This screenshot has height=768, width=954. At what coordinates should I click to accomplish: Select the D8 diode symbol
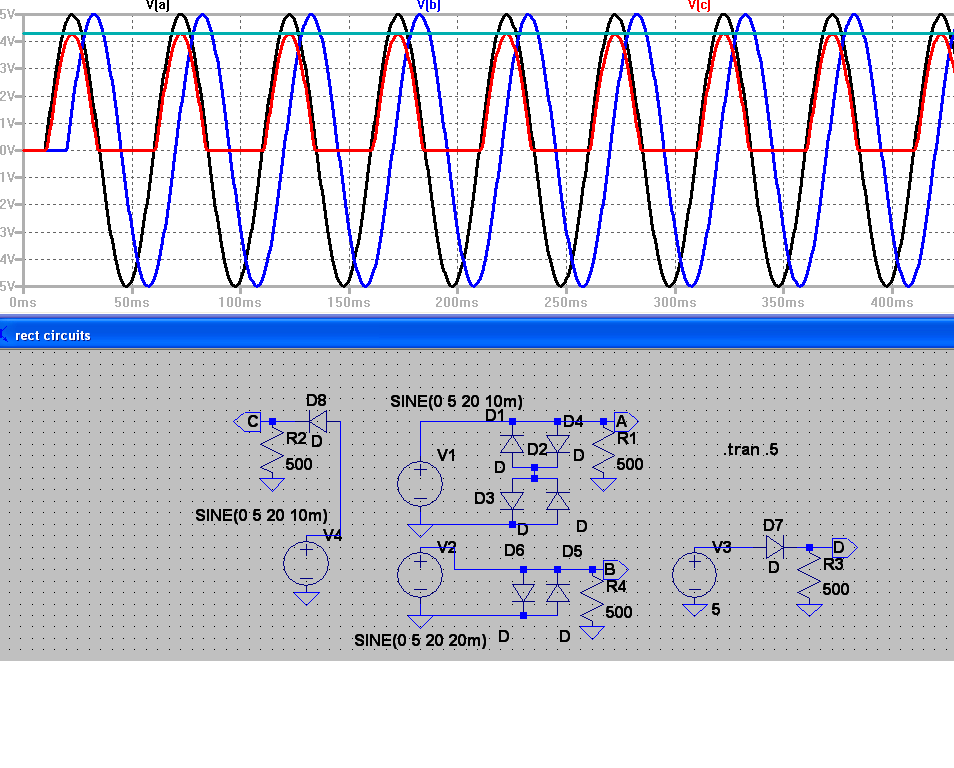318,421
